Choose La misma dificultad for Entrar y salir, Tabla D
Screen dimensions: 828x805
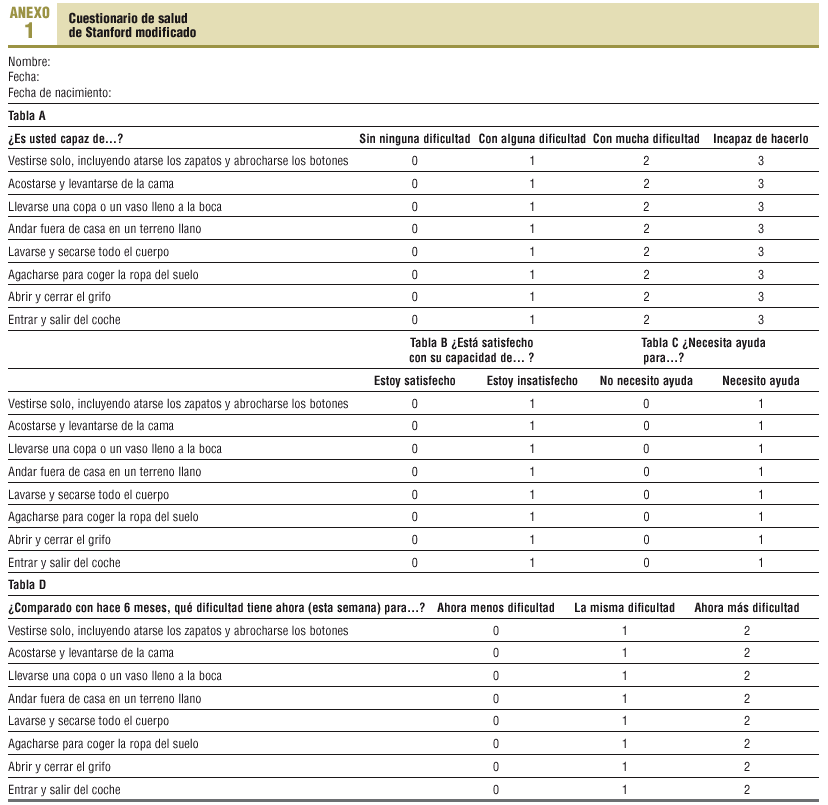(x=624, y=790)
